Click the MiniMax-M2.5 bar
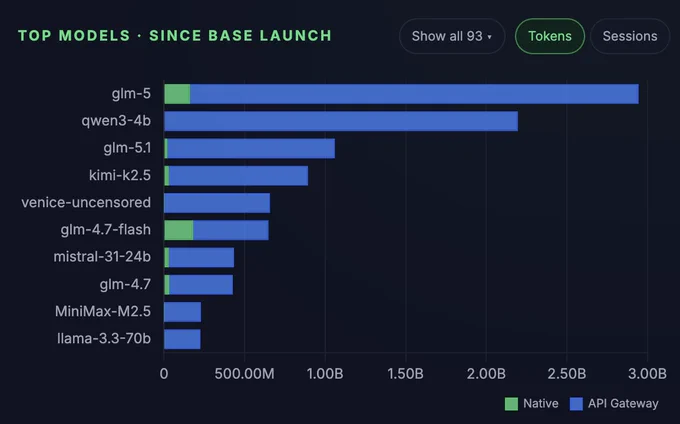680x424 pixels. coord(183,312)
